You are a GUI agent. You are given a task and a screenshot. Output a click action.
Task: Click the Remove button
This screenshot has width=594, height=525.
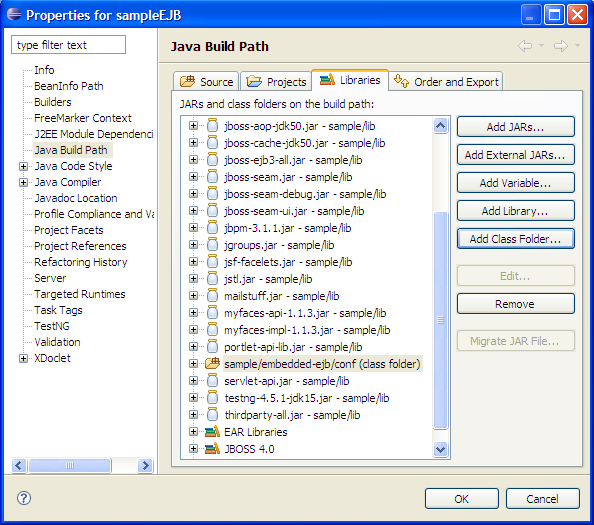(x=516, y=304)
